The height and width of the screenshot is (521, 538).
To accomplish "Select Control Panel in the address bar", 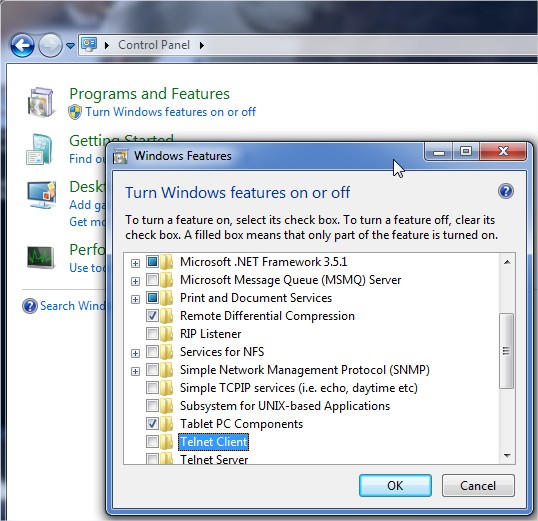I will click(x=154, y=45).
